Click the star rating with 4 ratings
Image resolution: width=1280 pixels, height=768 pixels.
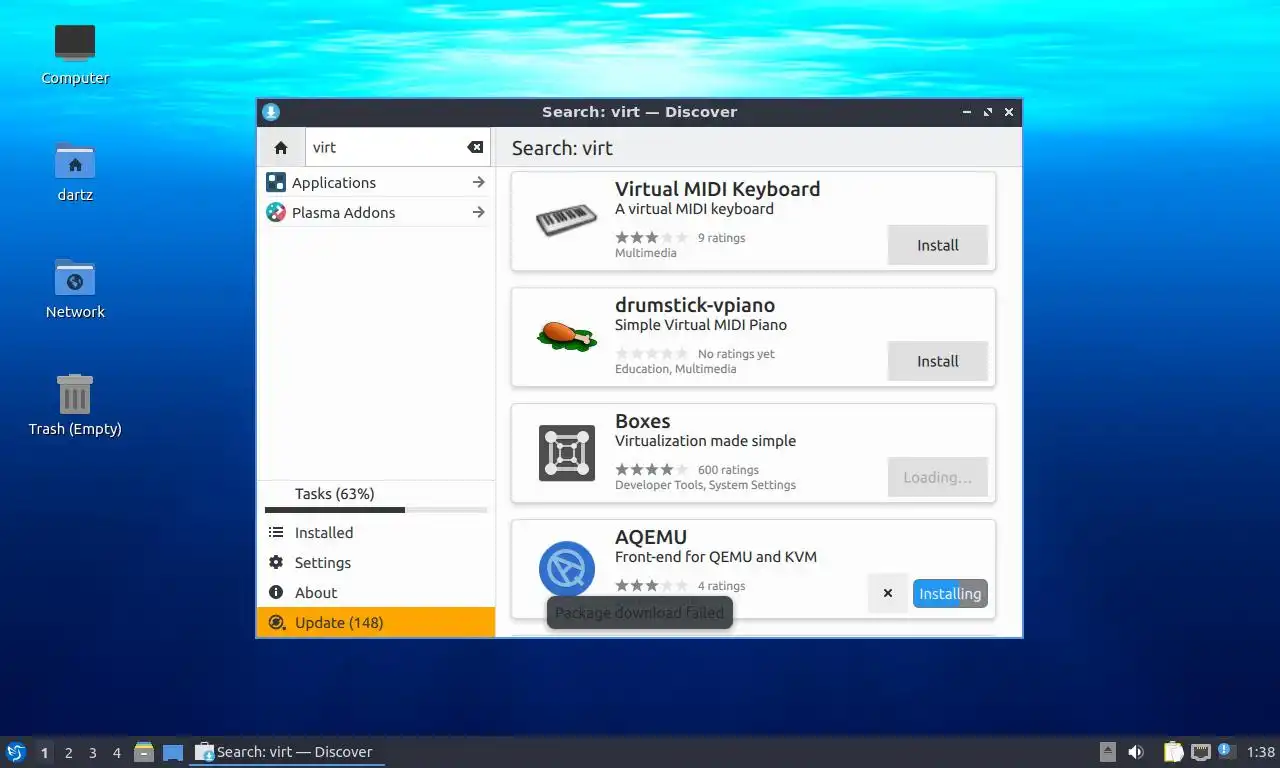coord(652,586)
